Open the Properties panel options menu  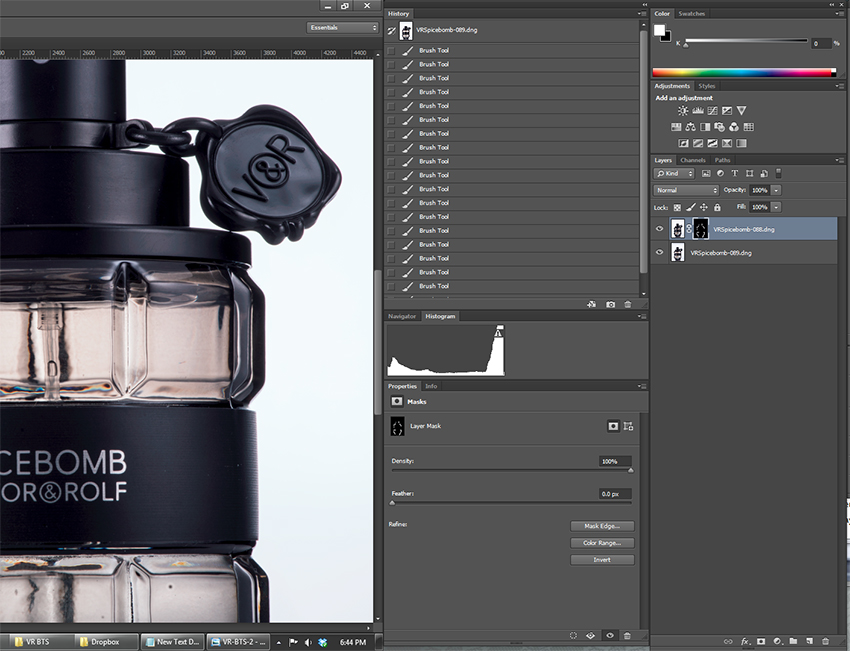pyautogui.click(x=642, y=386)
